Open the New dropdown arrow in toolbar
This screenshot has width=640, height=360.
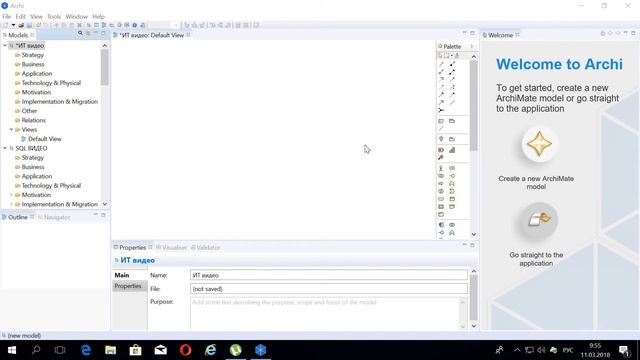coord(13,25)
